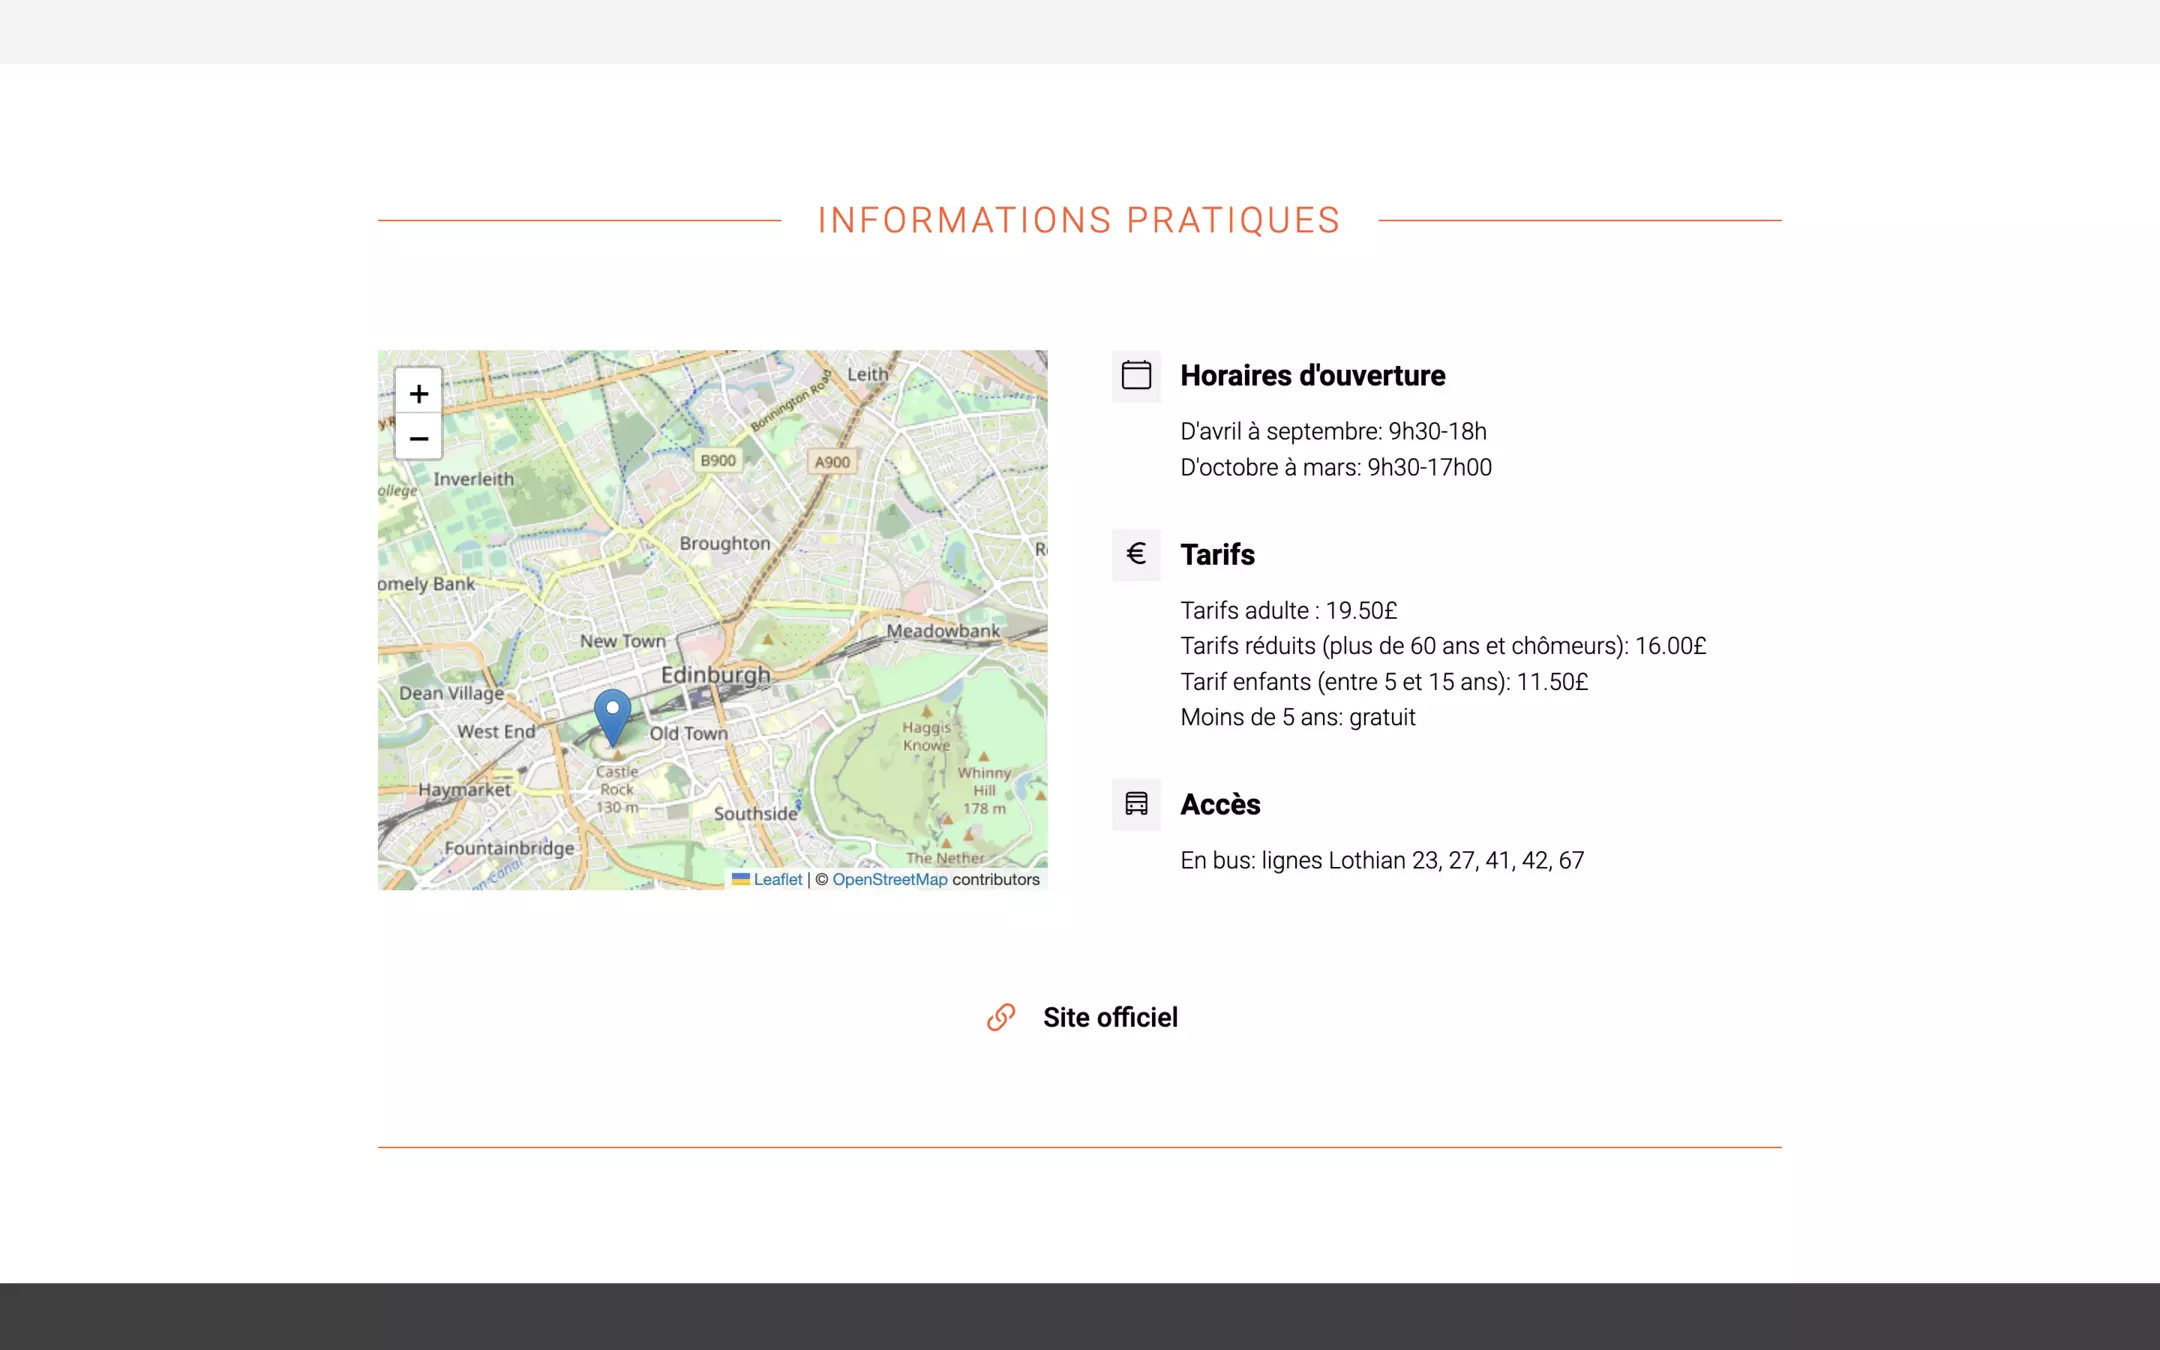Click the Accès heading
The width and height of the screenshot is (2160, 1350).
(x=1220, y=804)
